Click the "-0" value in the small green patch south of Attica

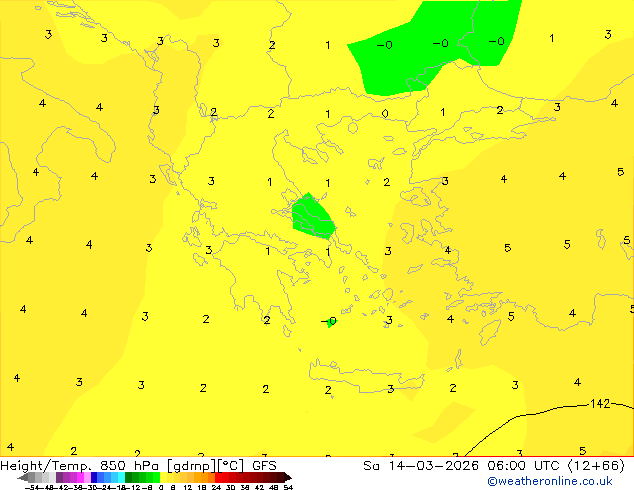(329, 321)
